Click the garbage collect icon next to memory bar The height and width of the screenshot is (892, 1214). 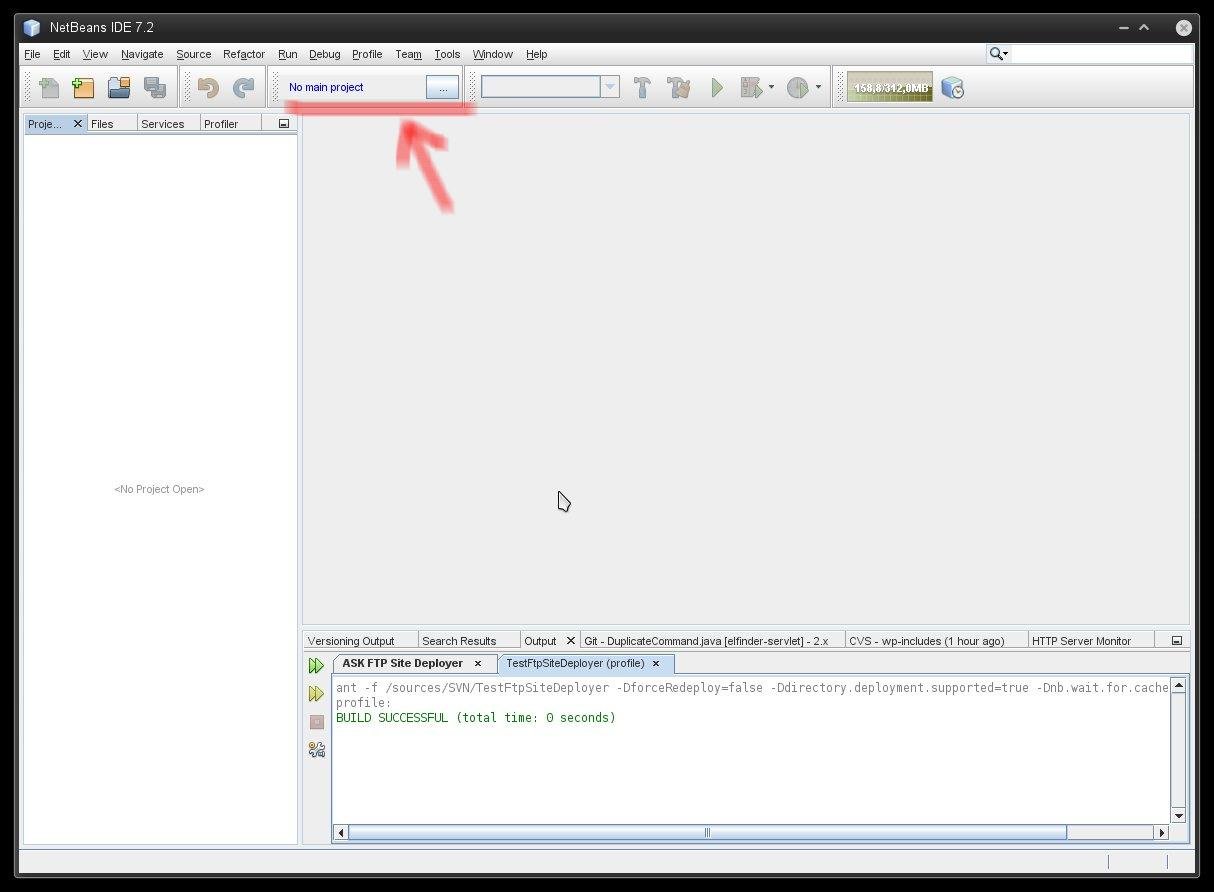click(953, 87)
